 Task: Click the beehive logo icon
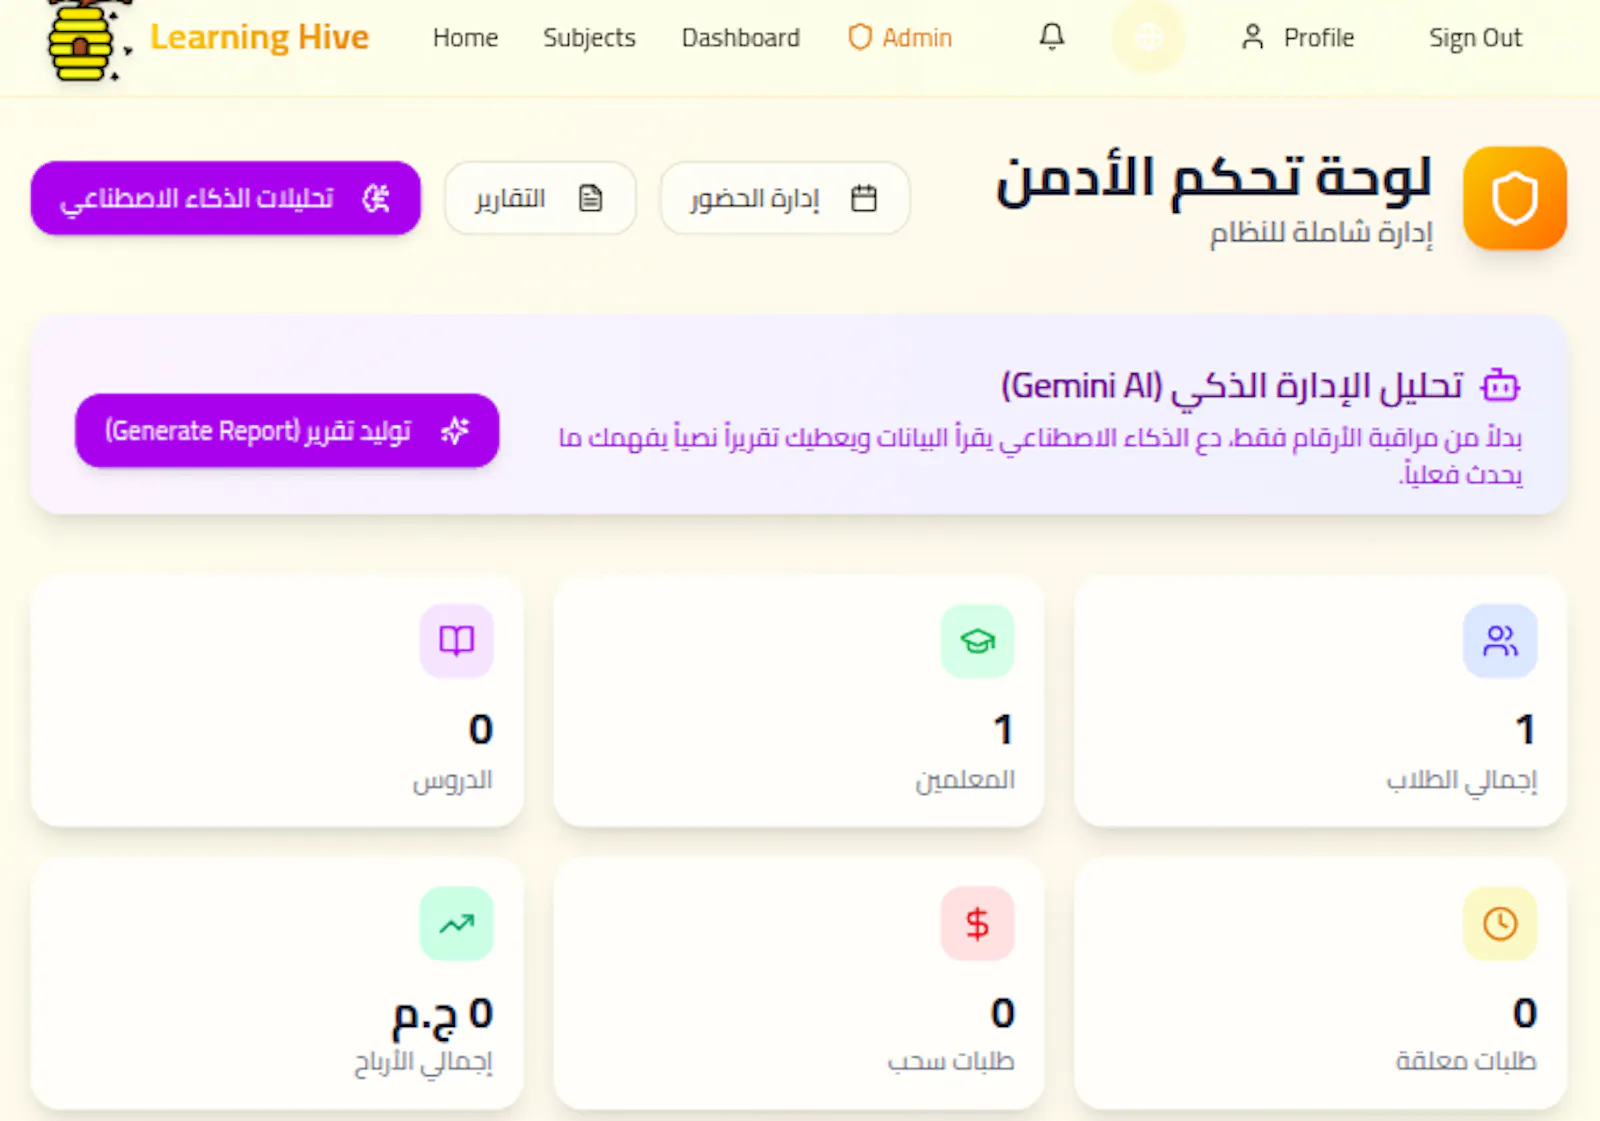tap(88, 42)
